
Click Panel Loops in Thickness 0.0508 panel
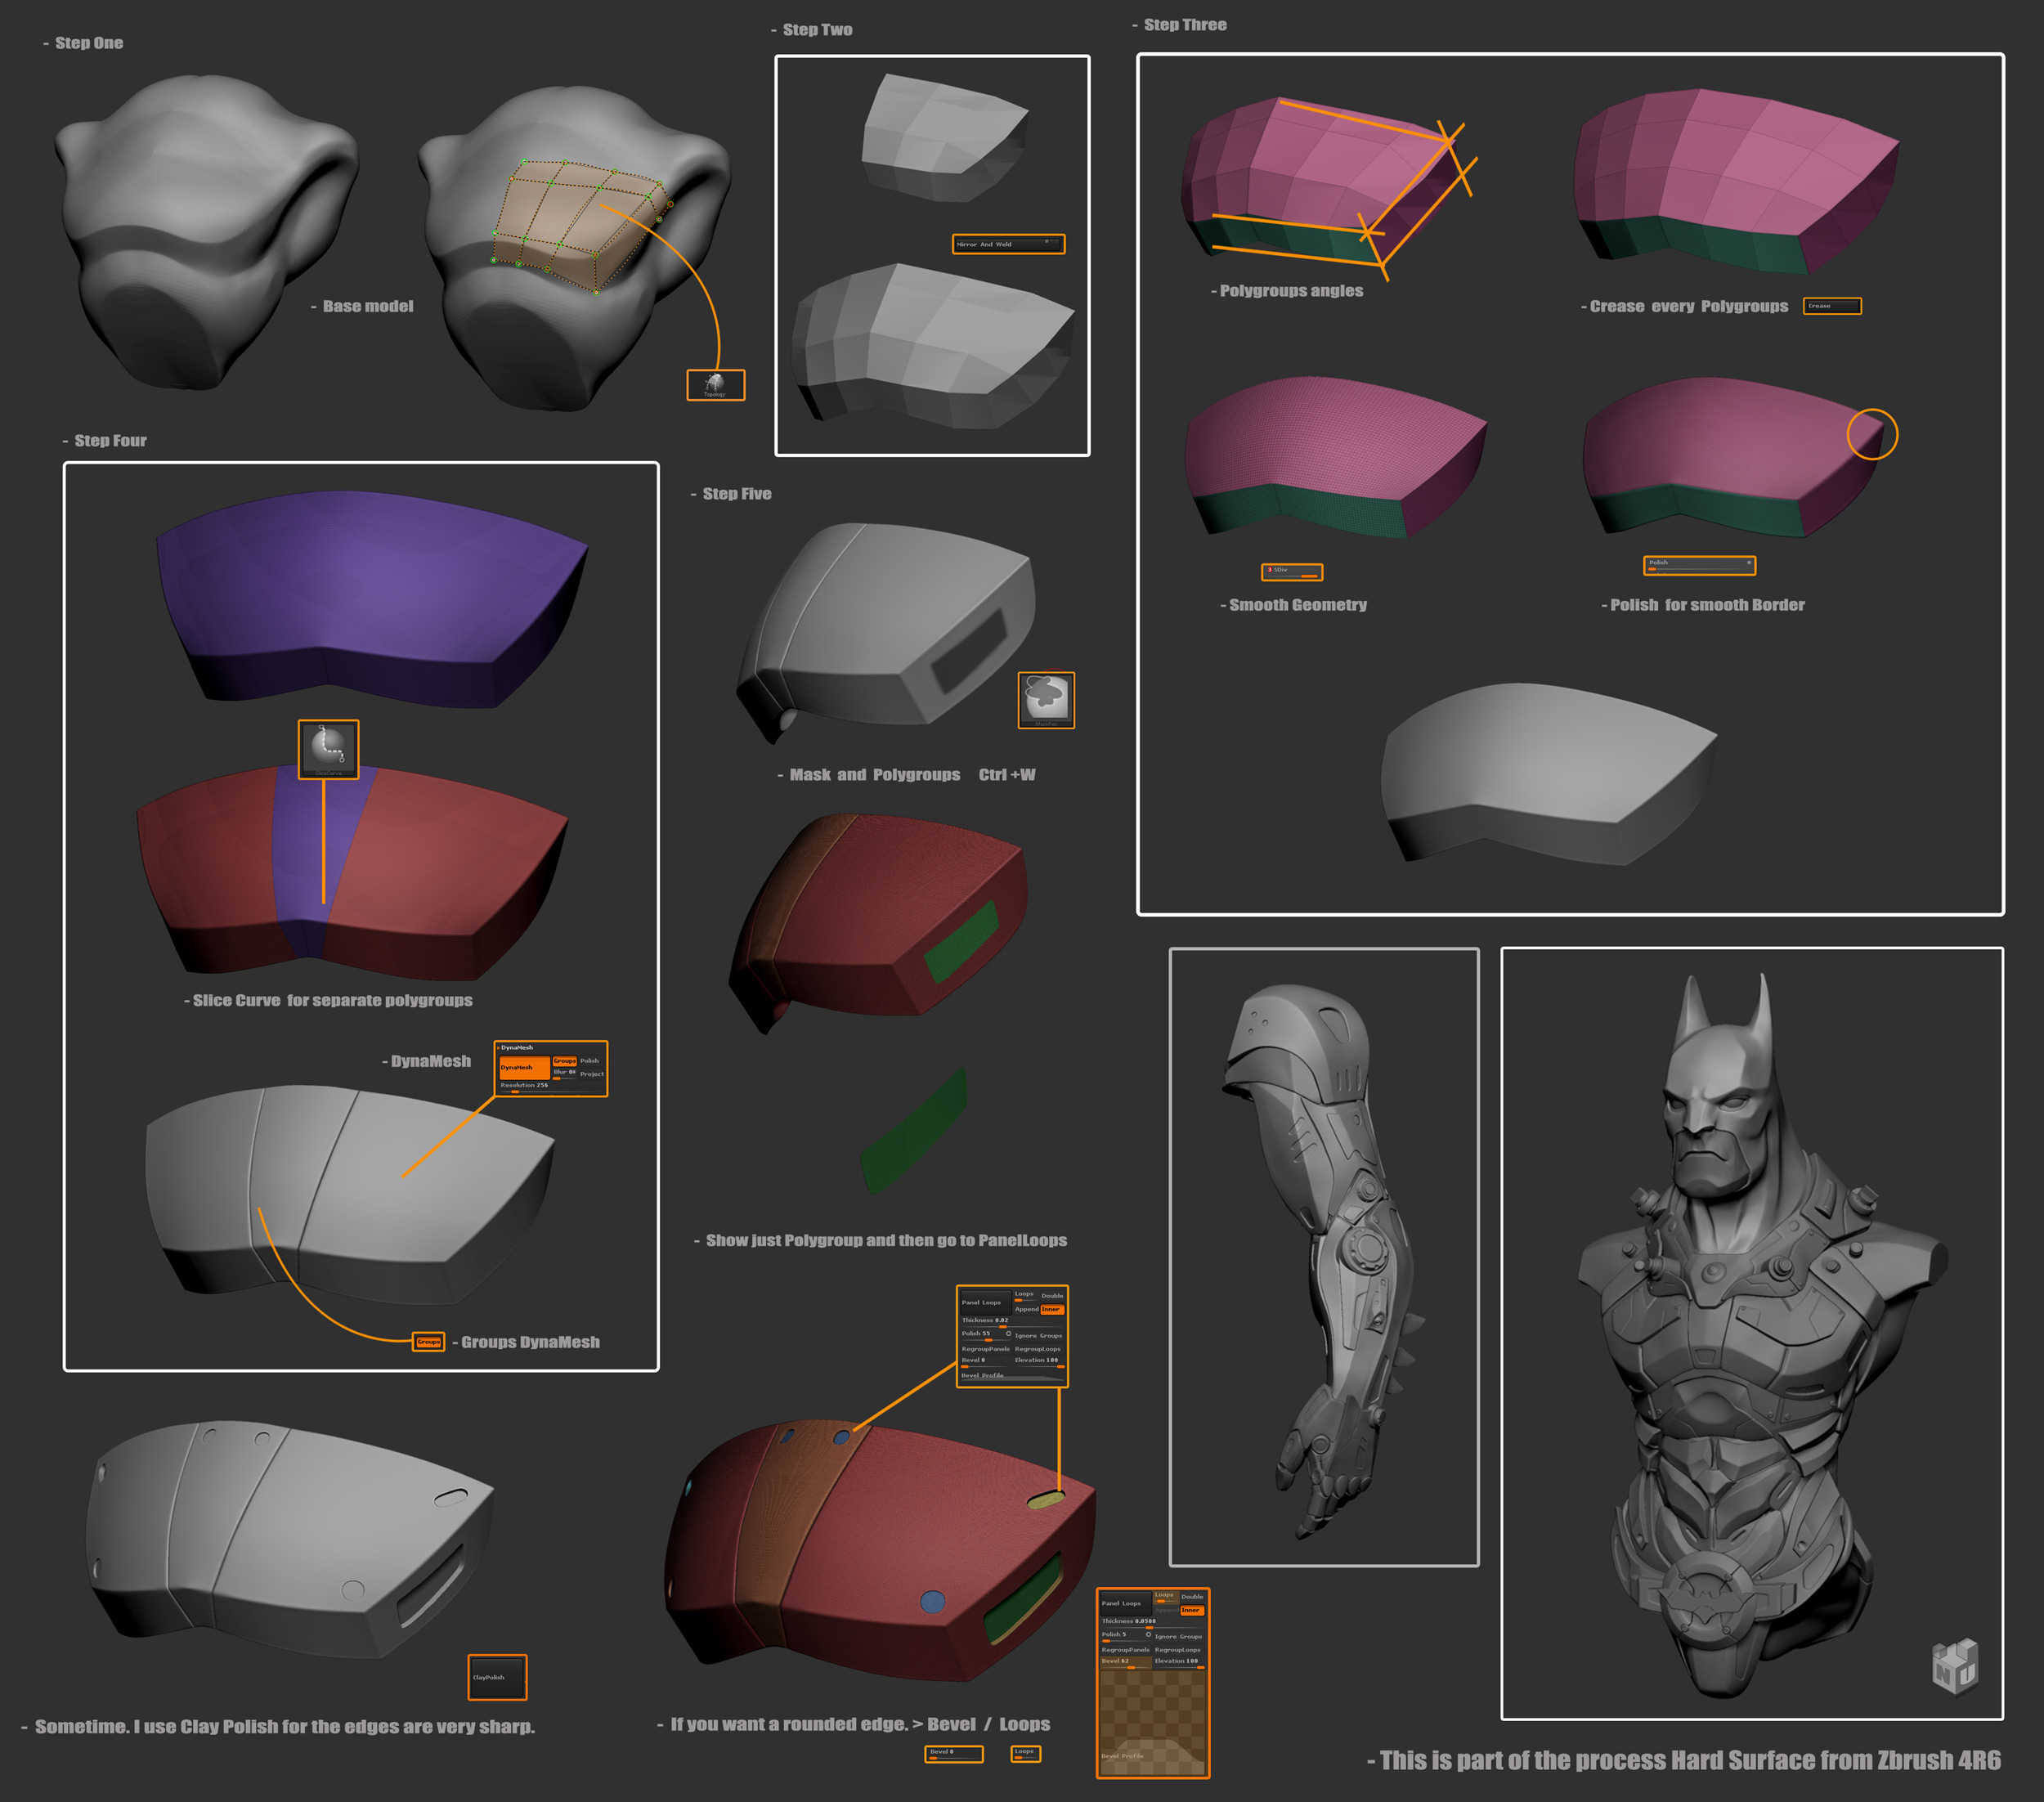[x=1126, y=1604]
